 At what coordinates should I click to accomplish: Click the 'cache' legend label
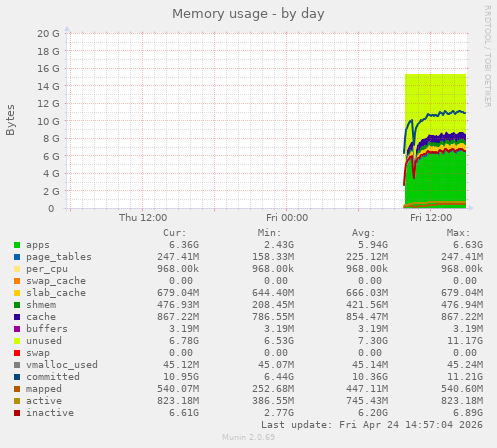click(41, 317)
